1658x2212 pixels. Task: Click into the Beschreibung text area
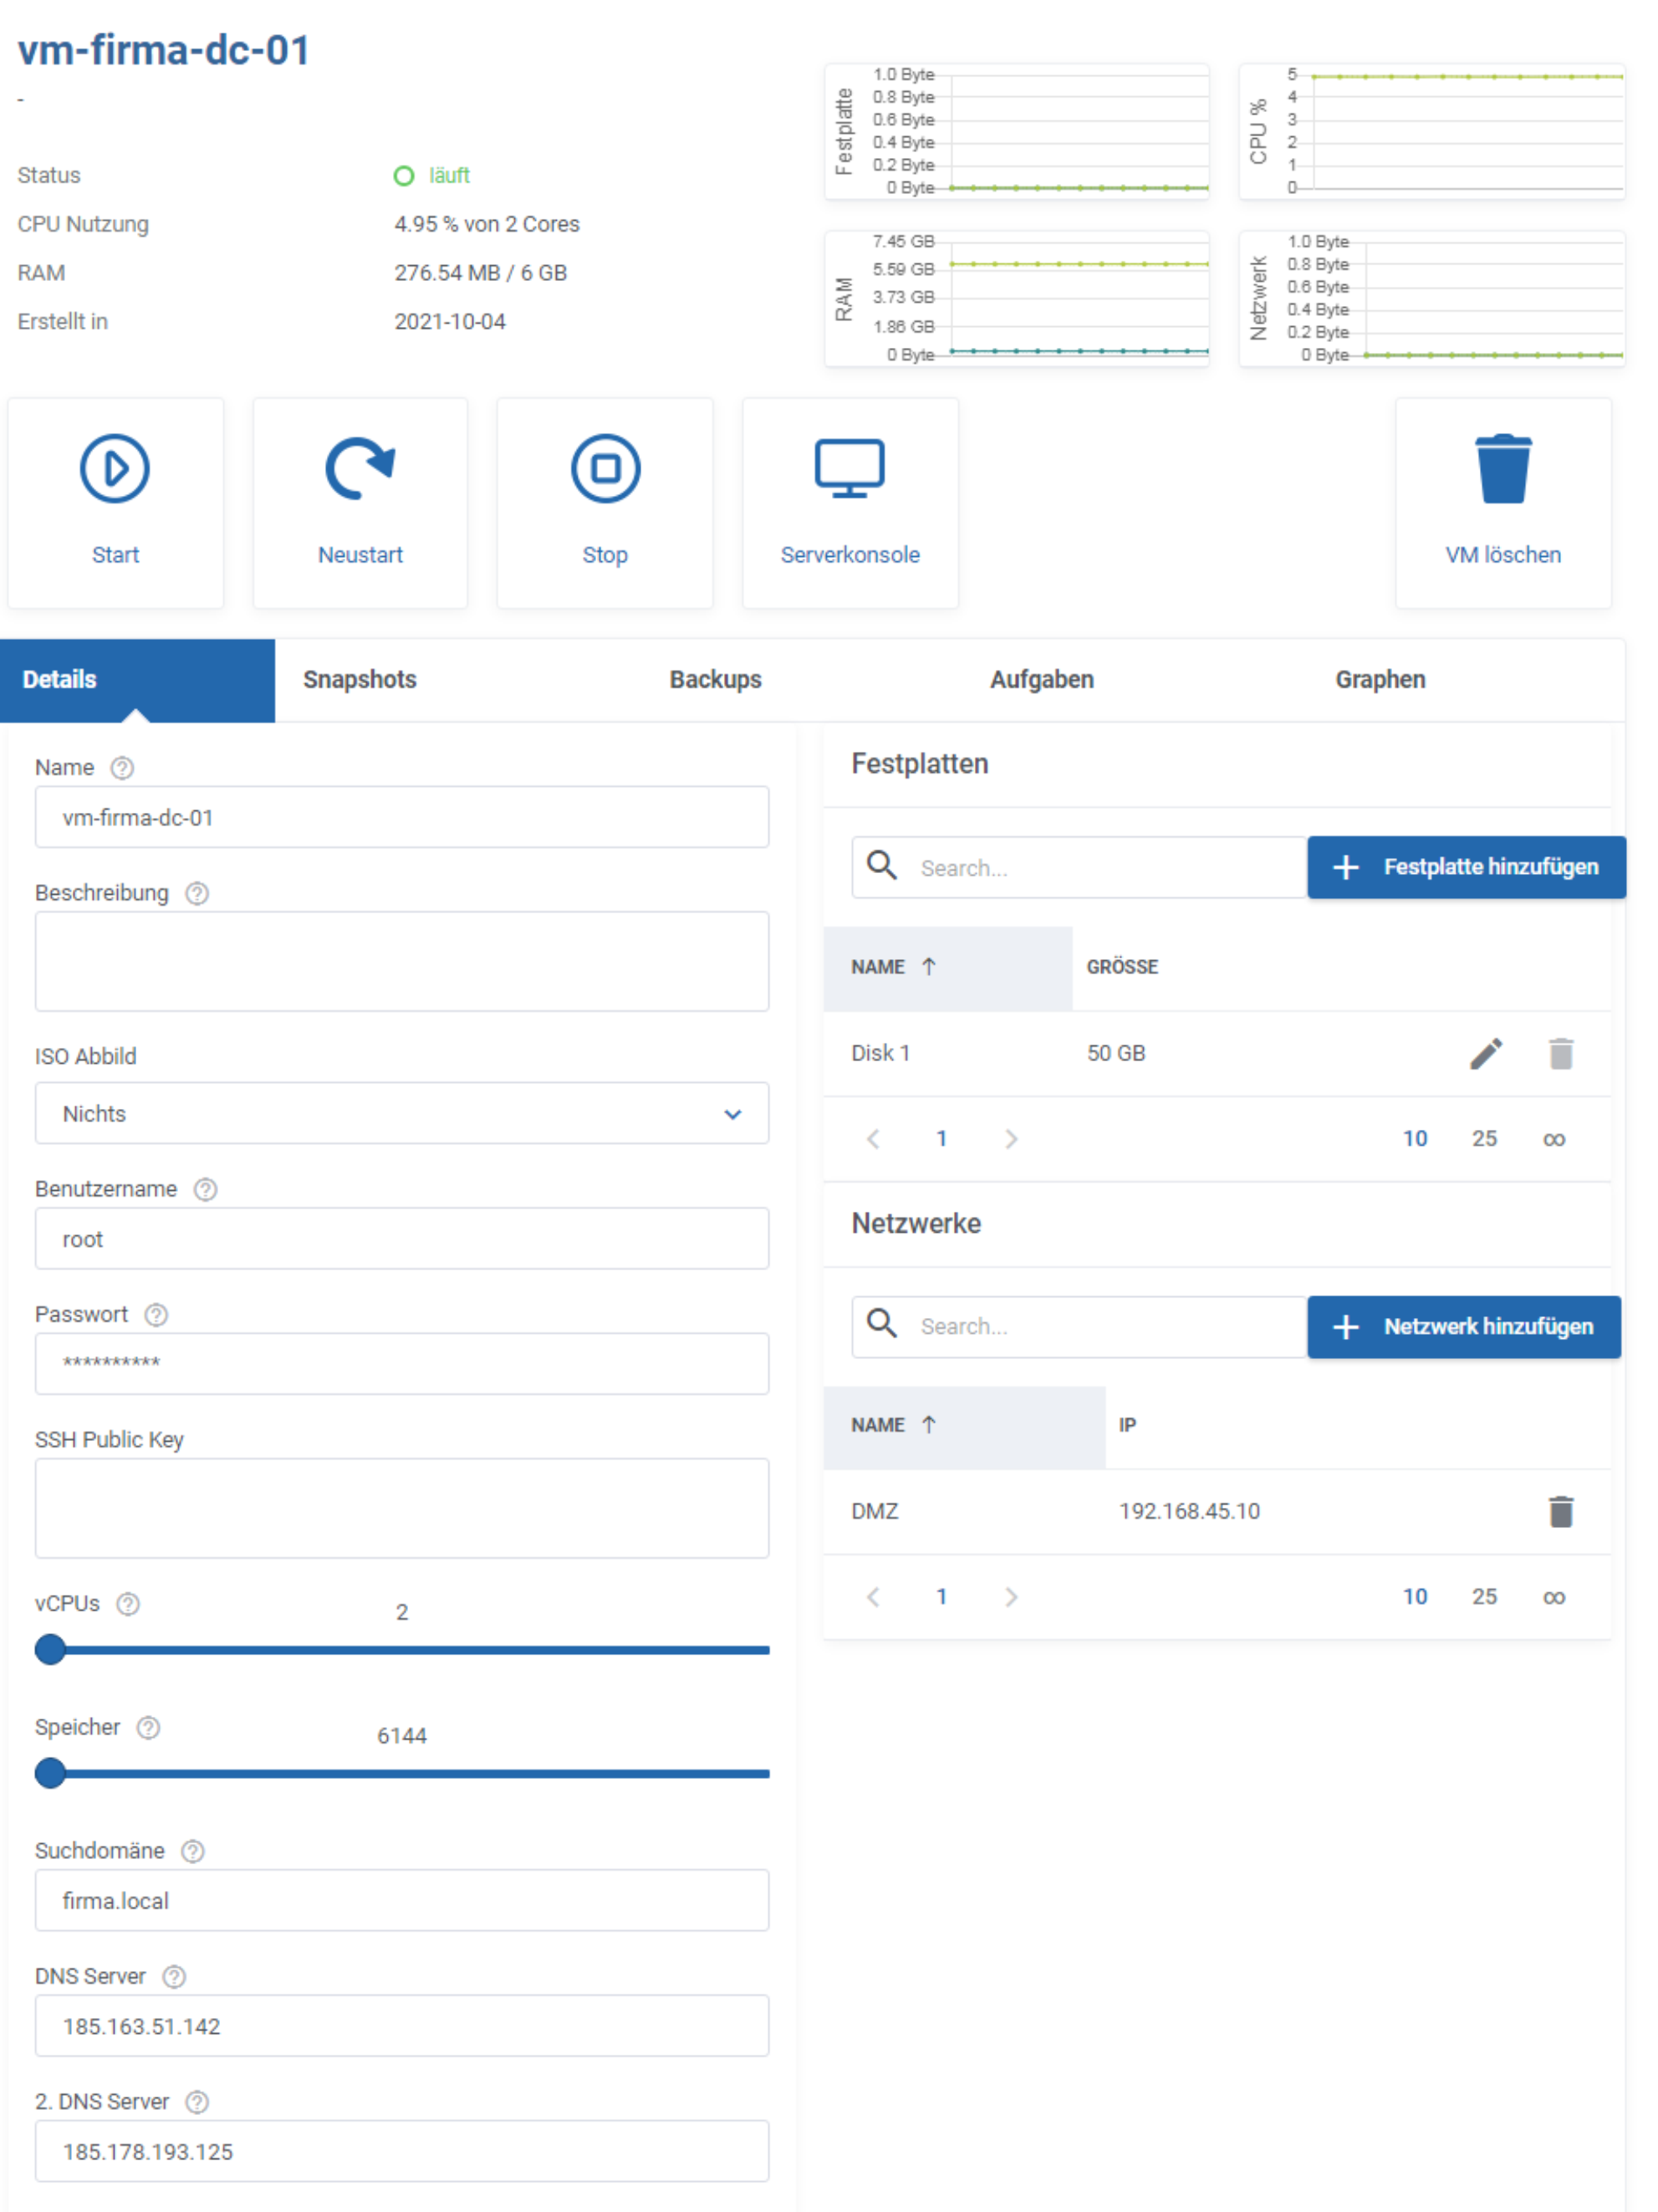point(402,961)
